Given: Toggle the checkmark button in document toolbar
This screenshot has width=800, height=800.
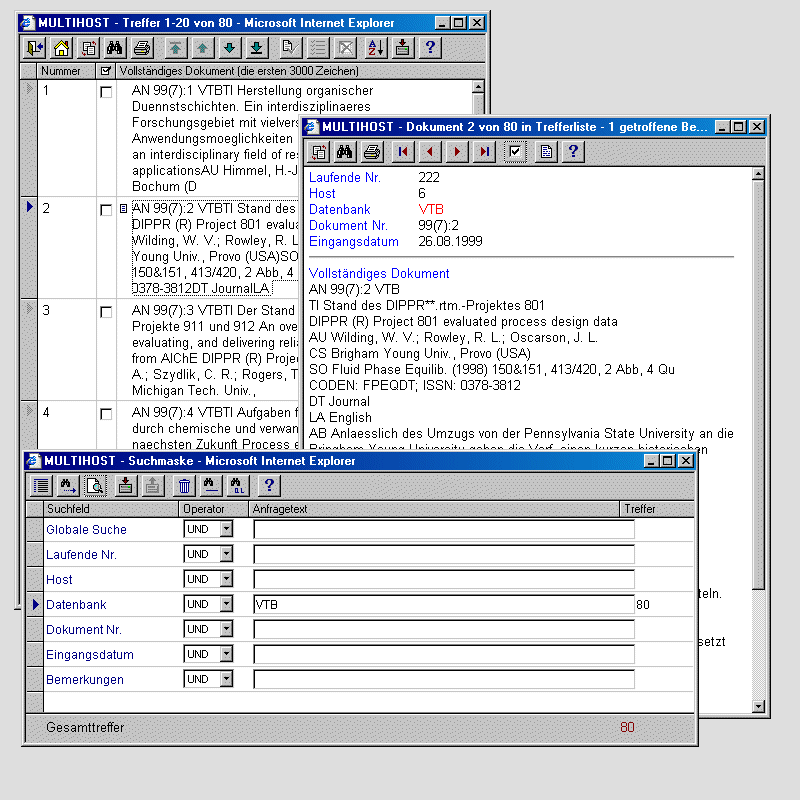Looking at the screenshot, I should pos(515,152).
